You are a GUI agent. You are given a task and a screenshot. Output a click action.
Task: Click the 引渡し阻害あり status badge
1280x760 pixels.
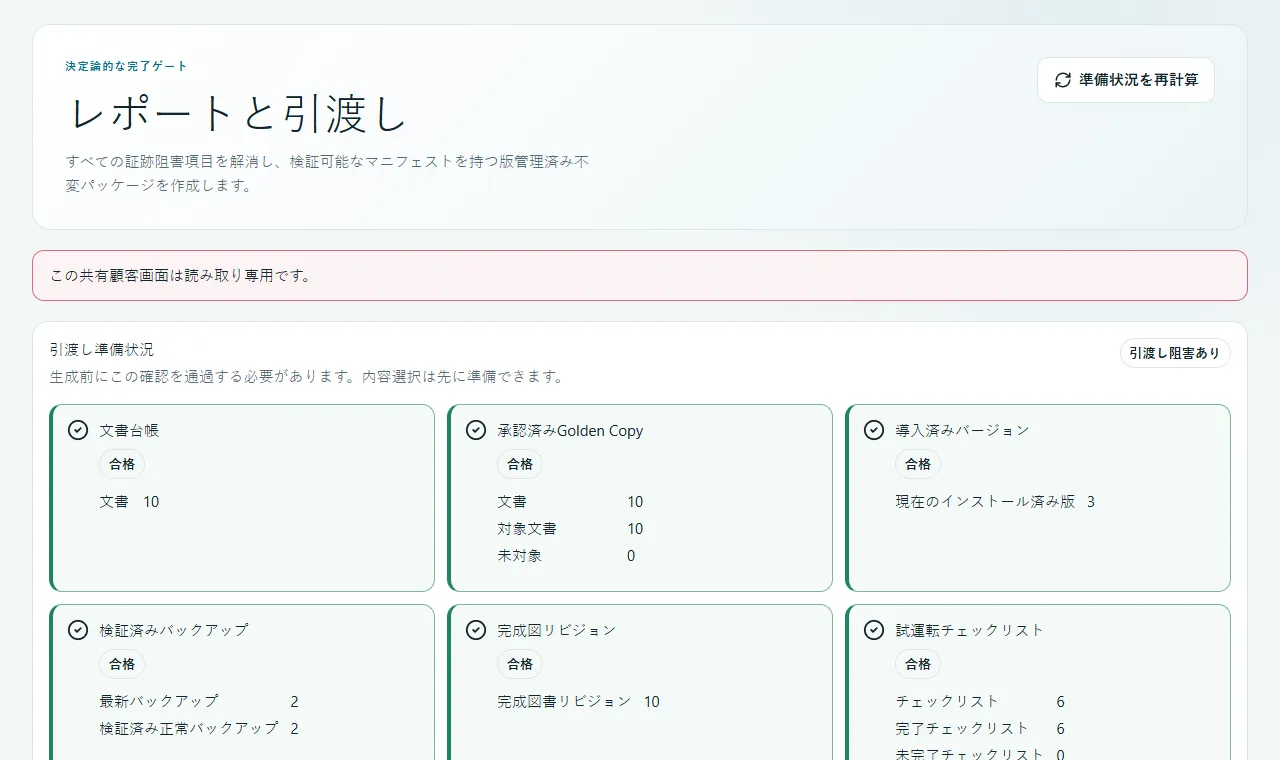pos(1175,353)
